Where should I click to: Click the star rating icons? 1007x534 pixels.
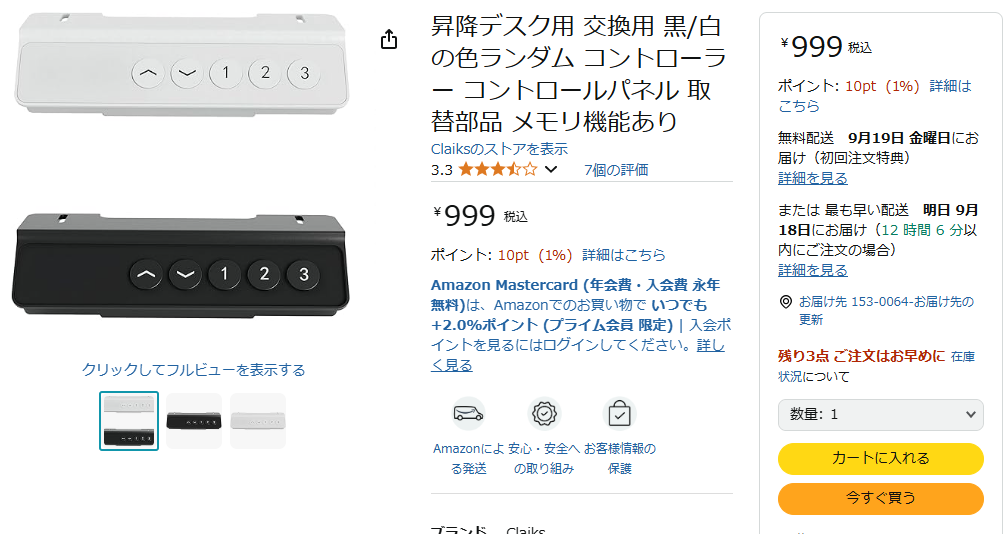tap(497, 170)
